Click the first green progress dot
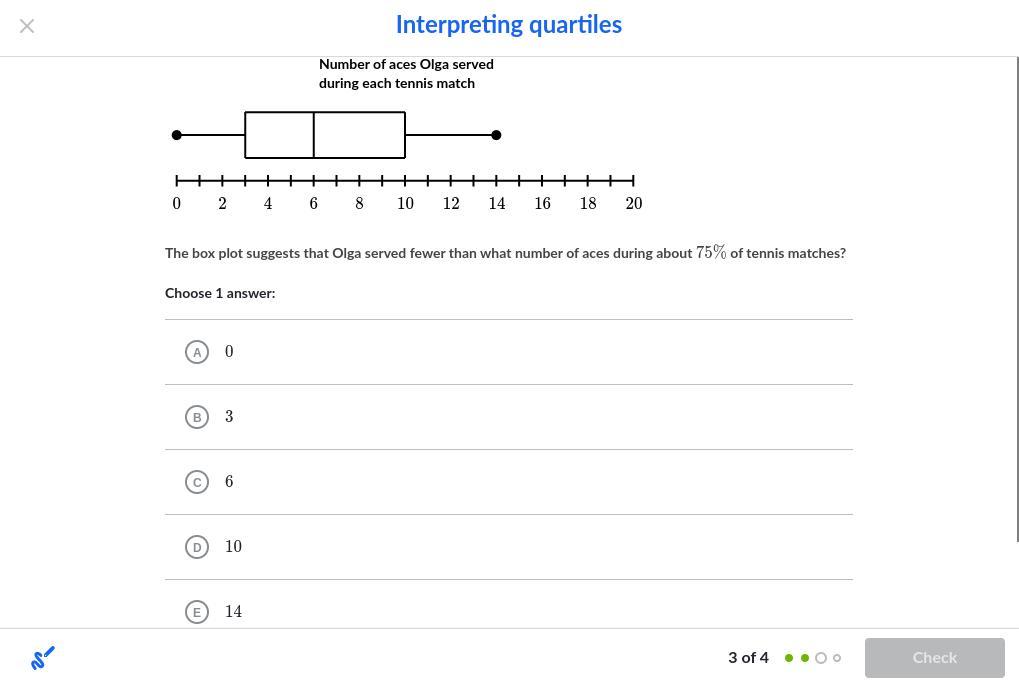 (x=789, y=658)
